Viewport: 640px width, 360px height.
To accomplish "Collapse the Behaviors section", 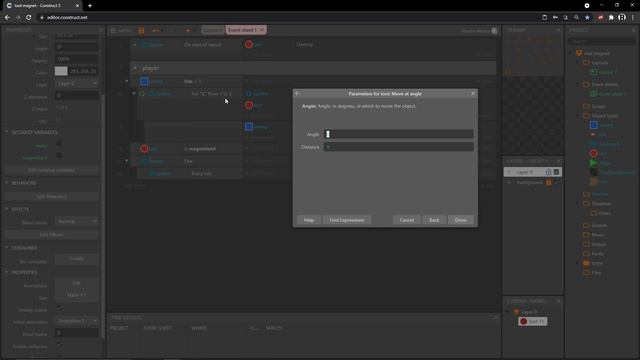I will click(x=7, y=183).
